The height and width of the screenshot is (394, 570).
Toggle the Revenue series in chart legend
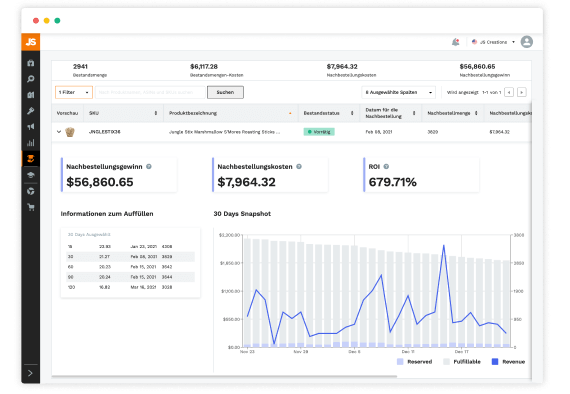(508, 362)
